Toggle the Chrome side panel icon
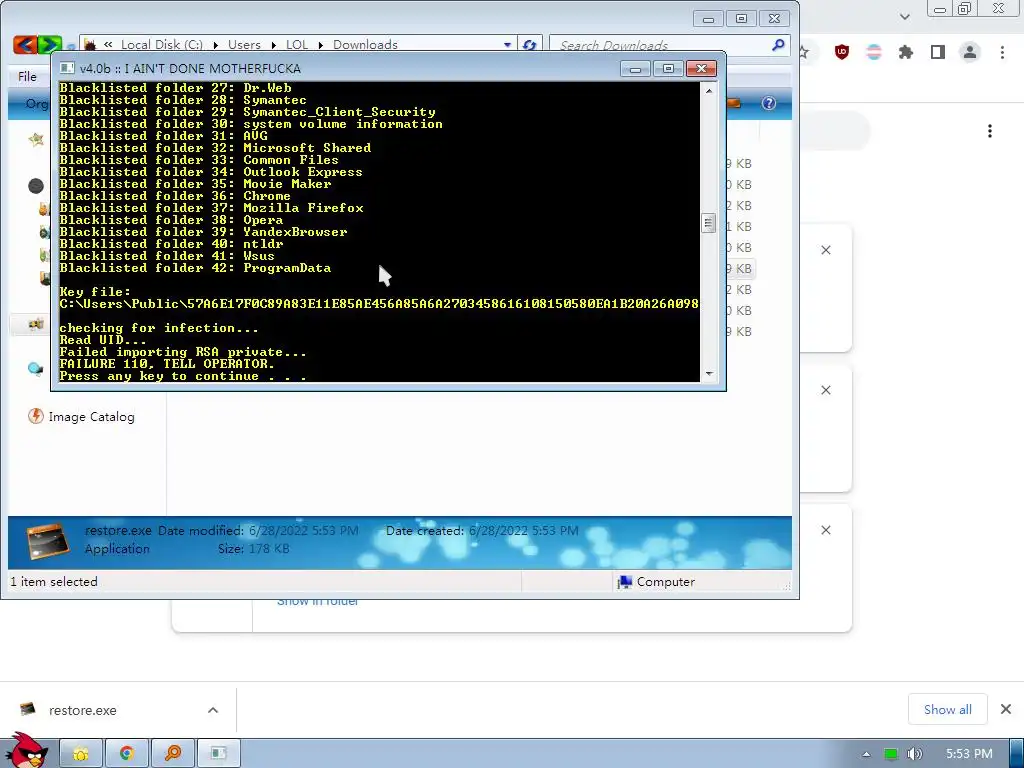The image size is (1024, 768). pyautogui.click(x=938, y=52)
